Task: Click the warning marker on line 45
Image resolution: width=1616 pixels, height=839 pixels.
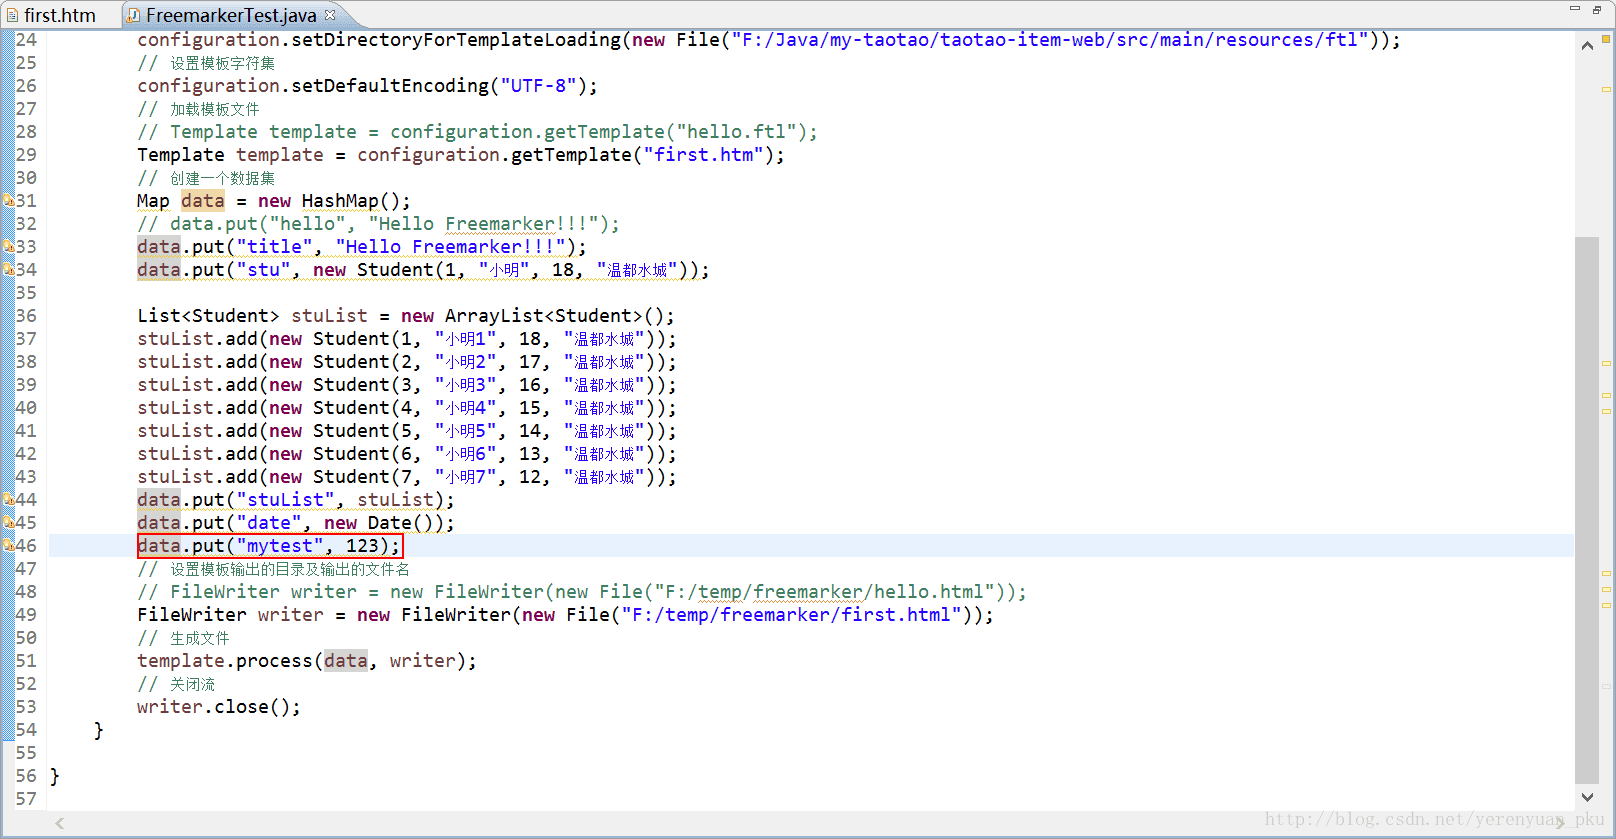Action: point(8,523)
